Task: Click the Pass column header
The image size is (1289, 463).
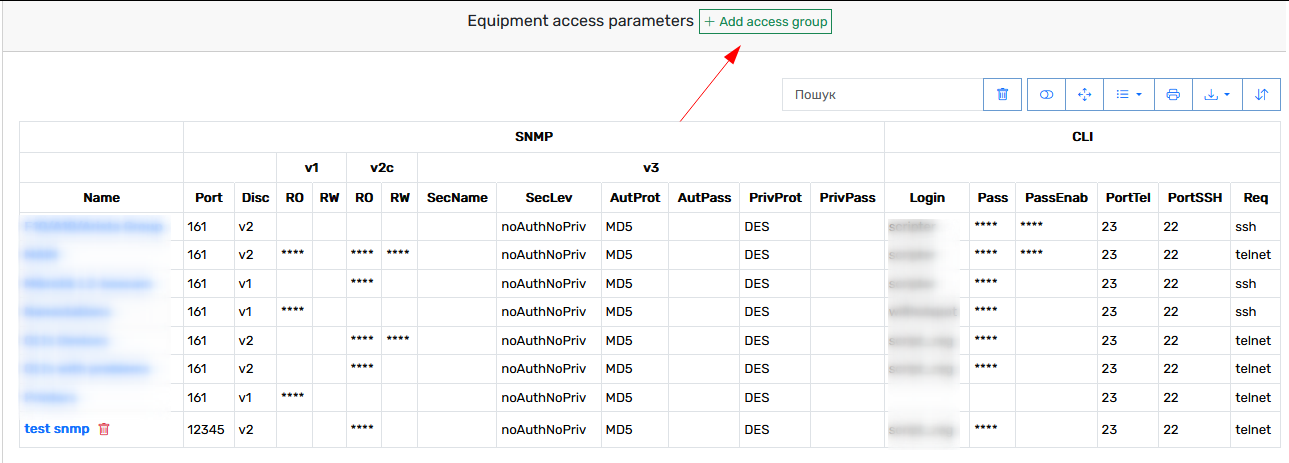Action: click(x=992, y=198)
